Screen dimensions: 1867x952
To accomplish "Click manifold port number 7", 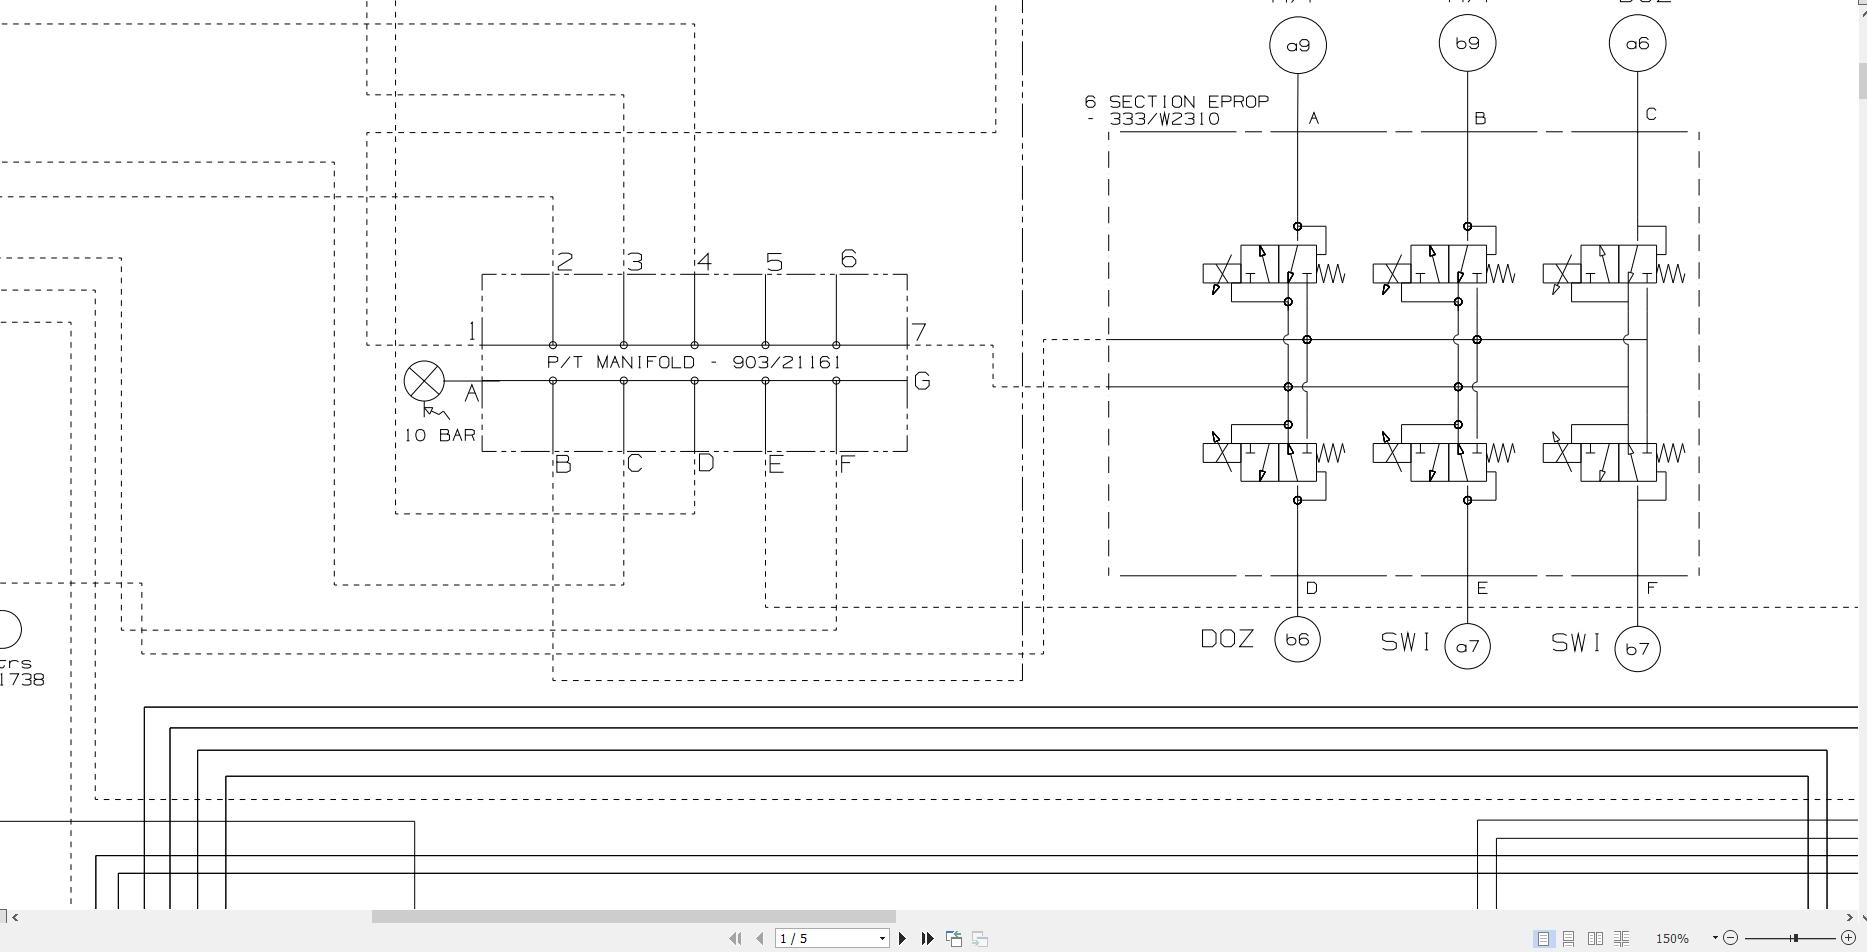I will tap(919, 332).
